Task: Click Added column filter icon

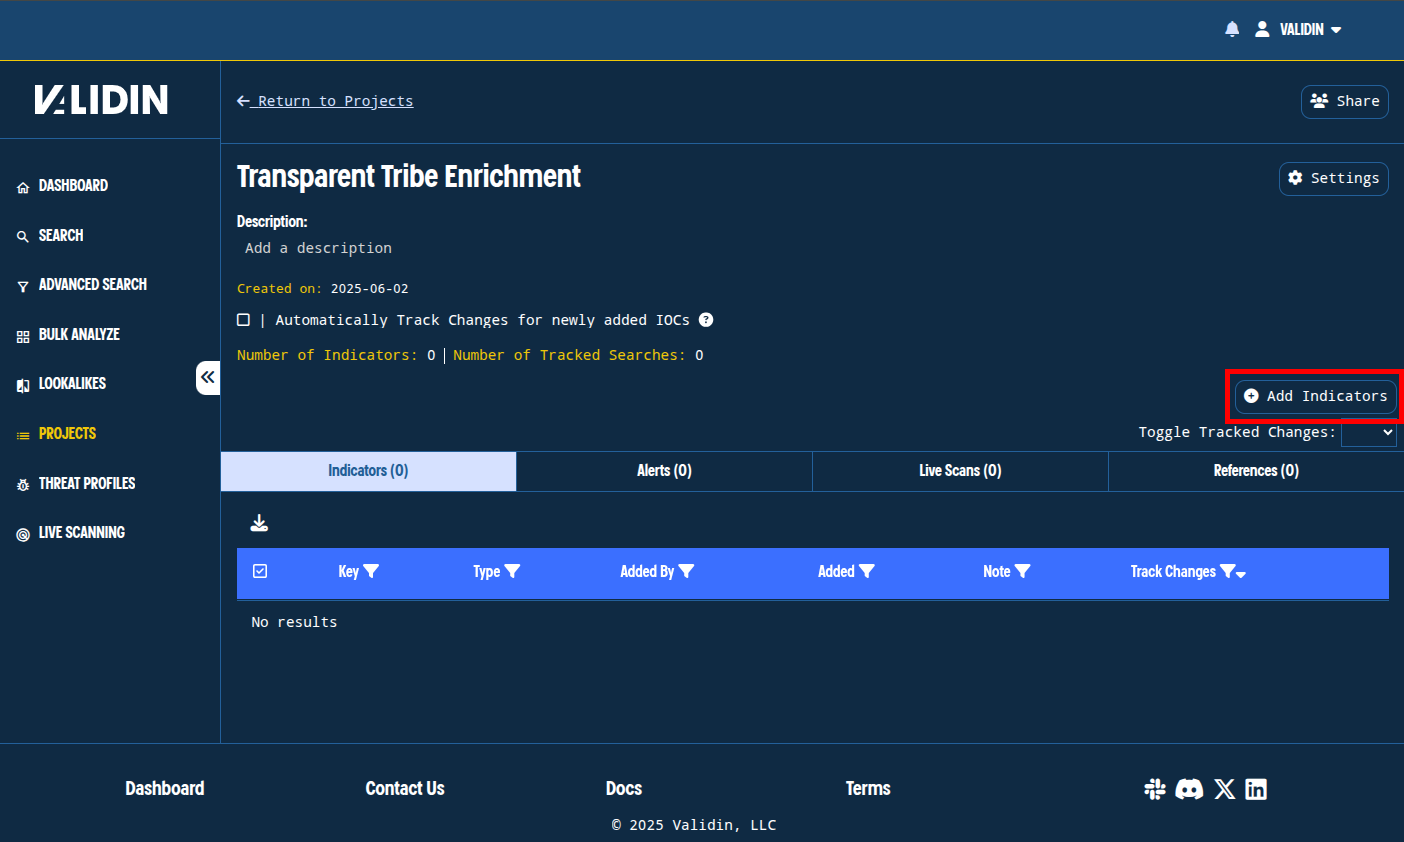Action: point(867,572)
